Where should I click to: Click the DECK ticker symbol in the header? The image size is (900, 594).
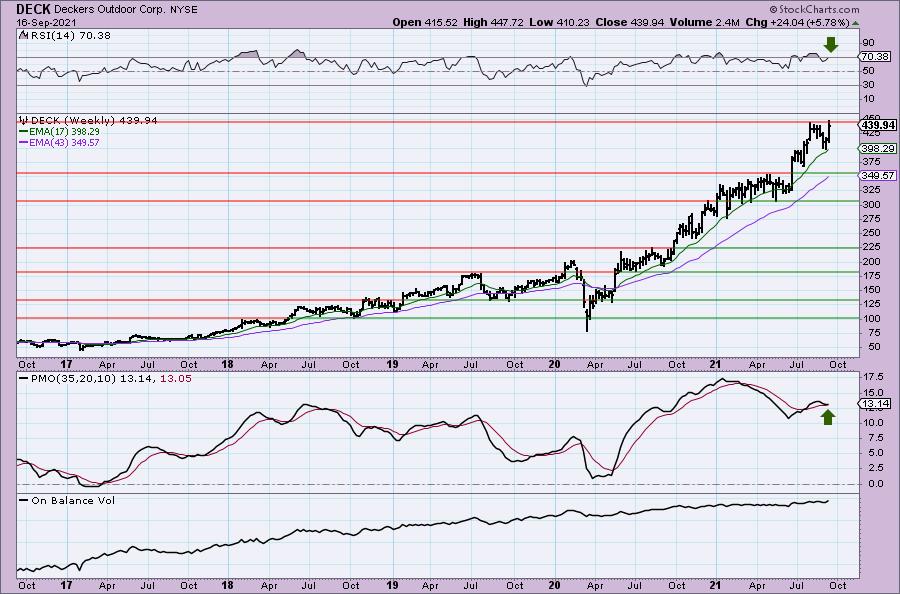click(x=33, y=9)
